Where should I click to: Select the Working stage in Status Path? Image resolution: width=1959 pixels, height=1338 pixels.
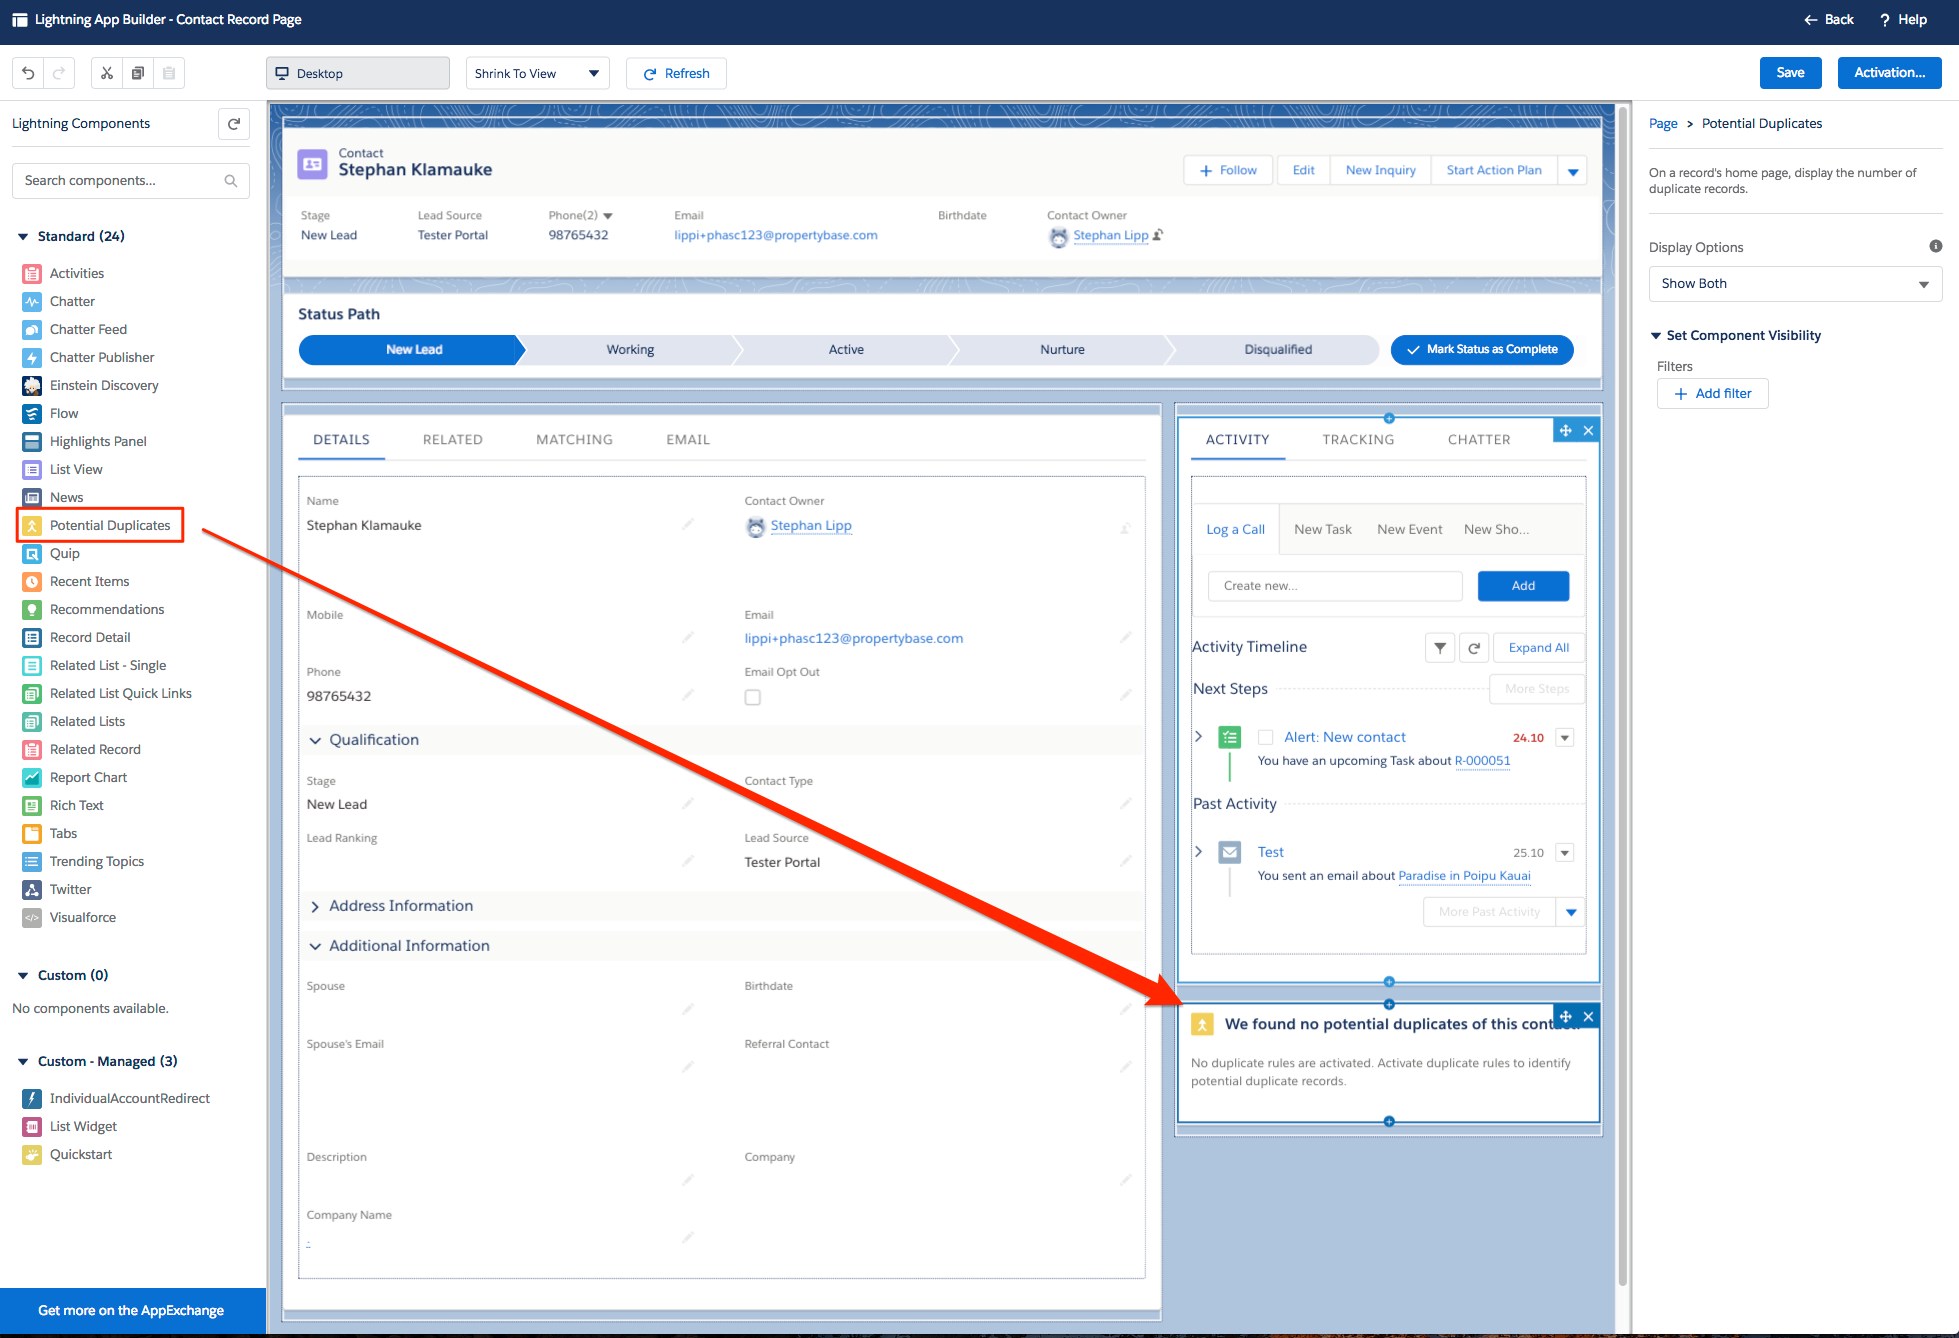[630, 350]
